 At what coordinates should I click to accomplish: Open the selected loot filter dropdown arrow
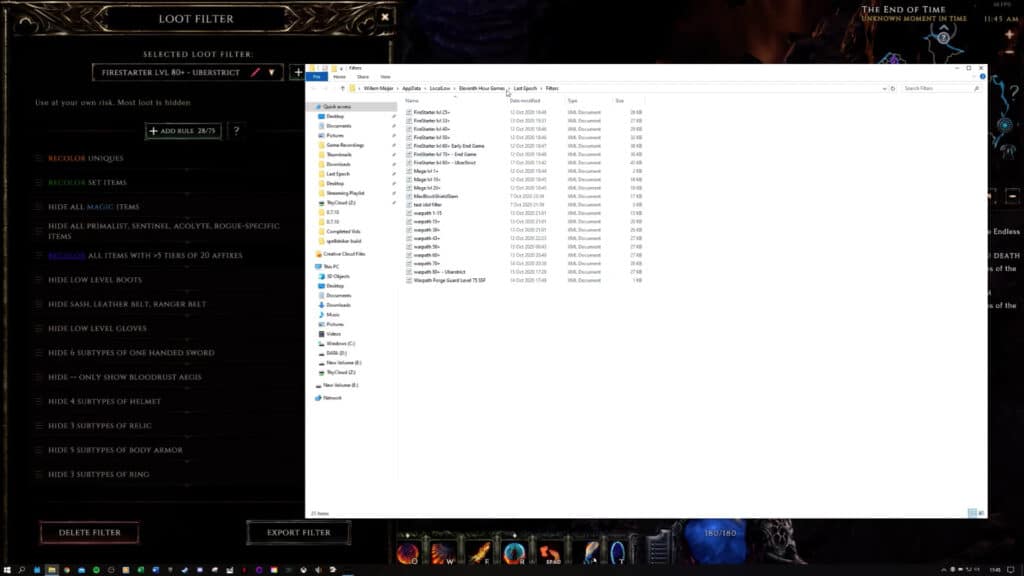click(x=272, y=72)
